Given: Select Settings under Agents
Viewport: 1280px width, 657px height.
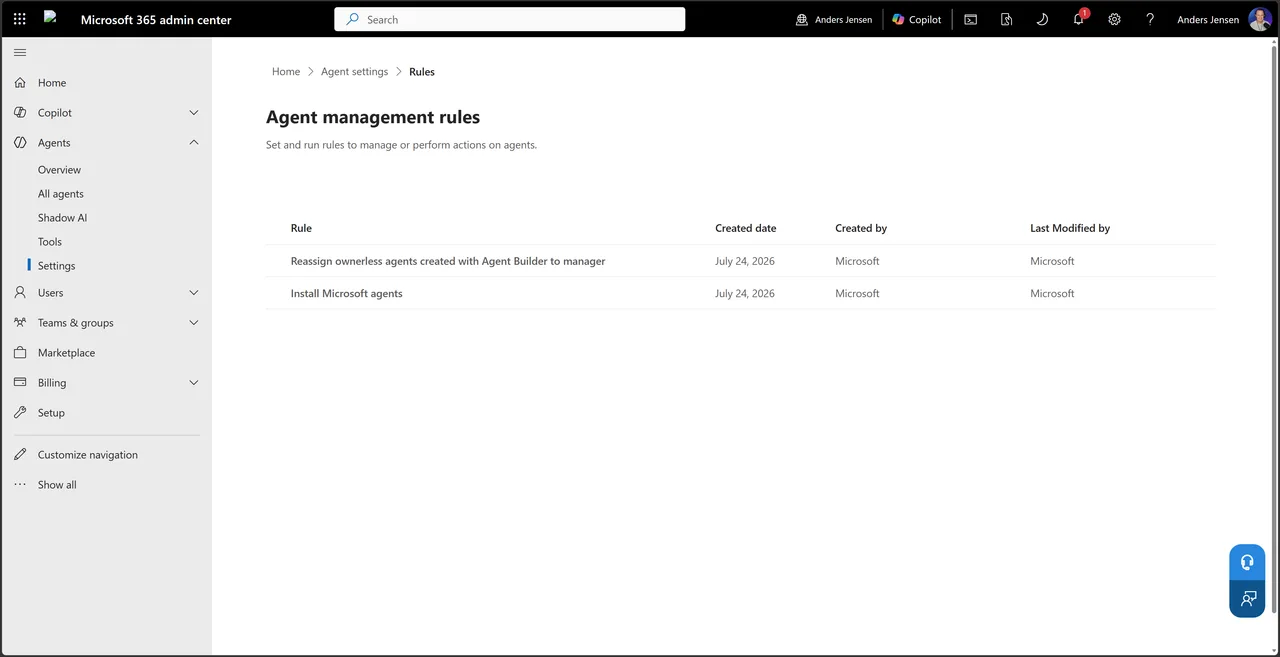Looking at the screenshot, I should click(56, 266).
